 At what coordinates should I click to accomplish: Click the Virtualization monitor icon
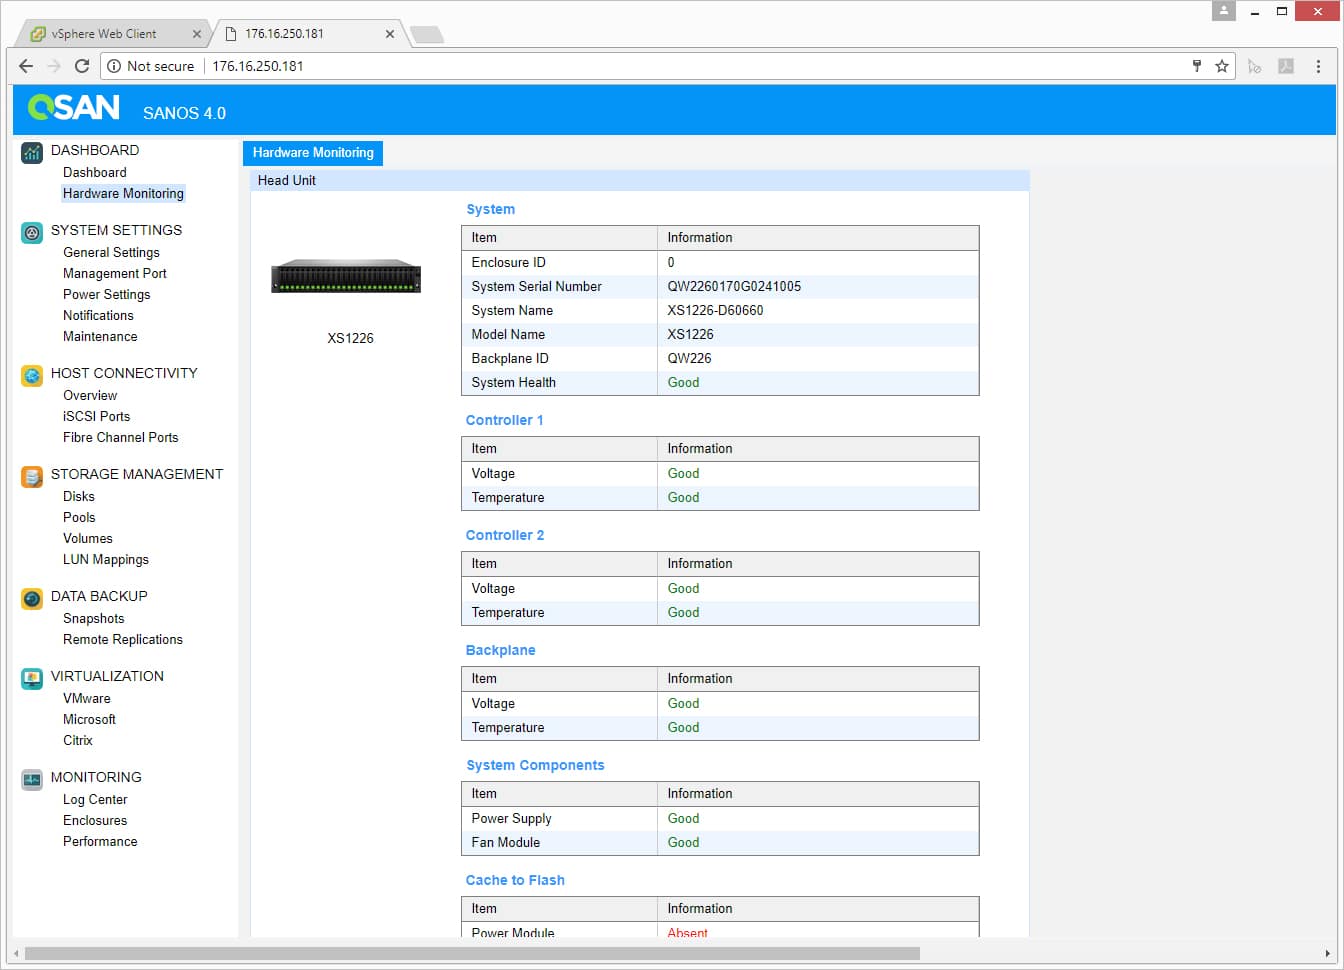point(32,679)
